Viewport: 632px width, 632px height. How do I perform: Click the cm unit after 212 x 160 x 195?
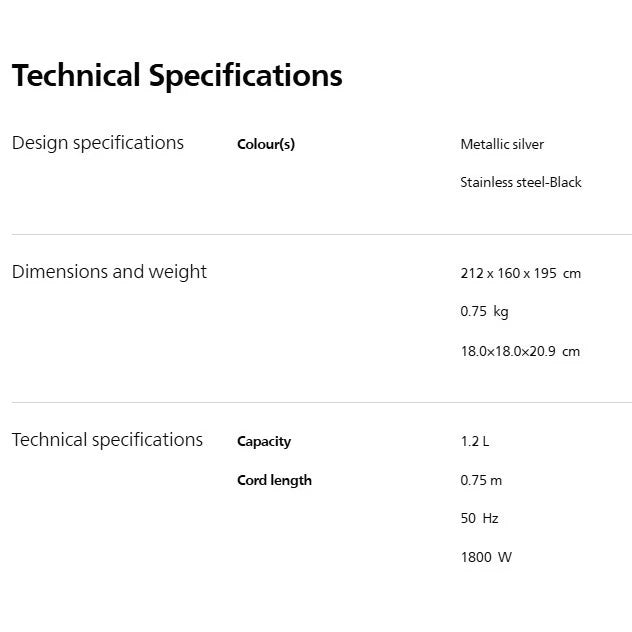click(572, 274)
